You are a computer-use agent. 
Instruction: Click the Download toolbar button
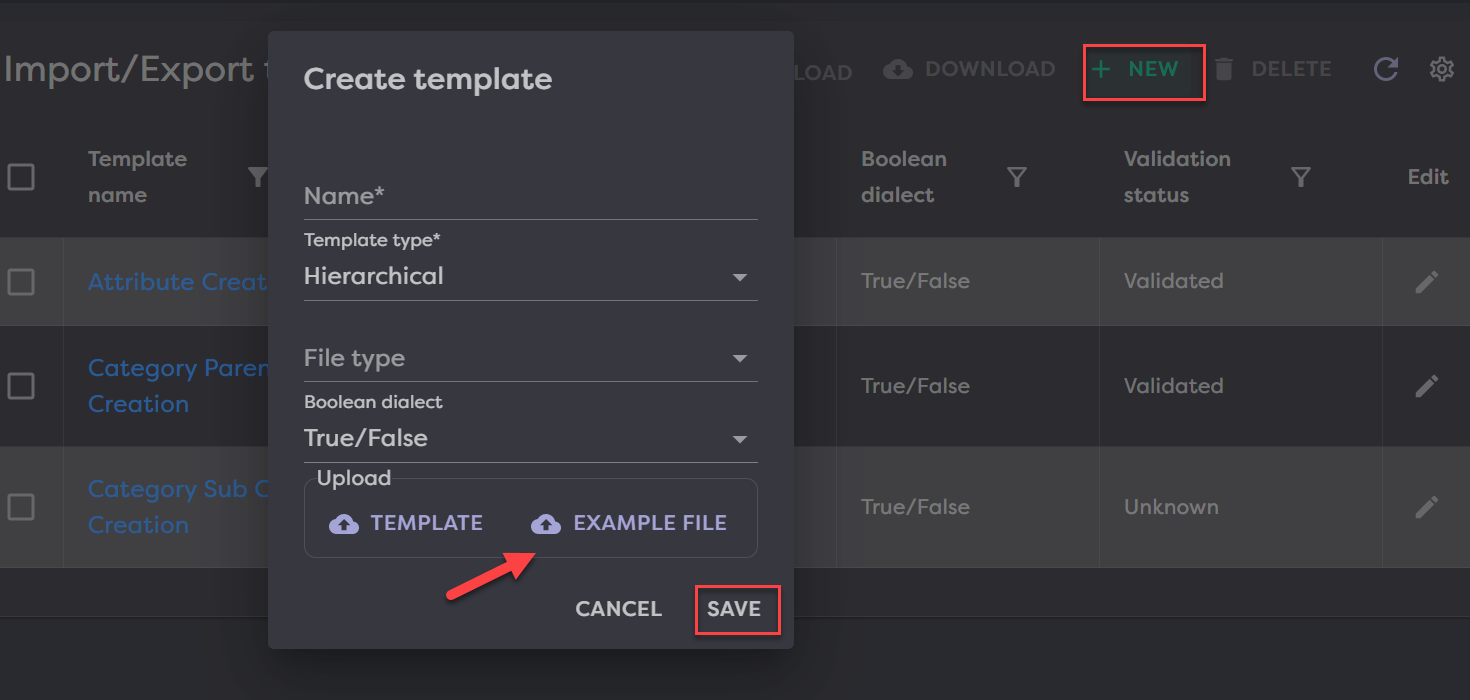(x=969, y=70)
